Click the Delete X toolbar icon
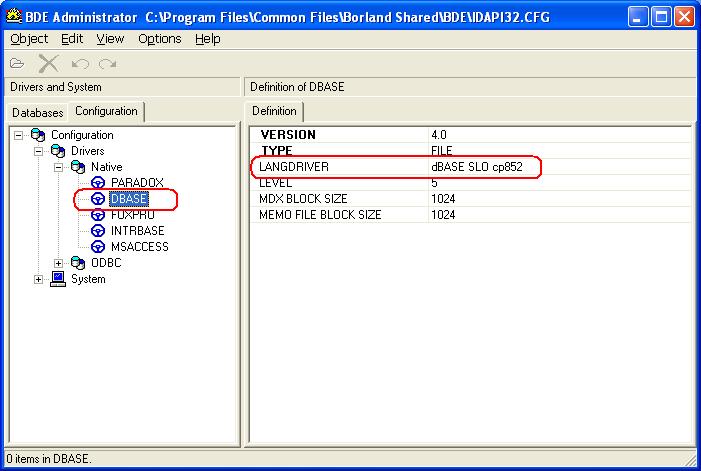The height and width of the screenshot is (471, 701). coord(48,63)
